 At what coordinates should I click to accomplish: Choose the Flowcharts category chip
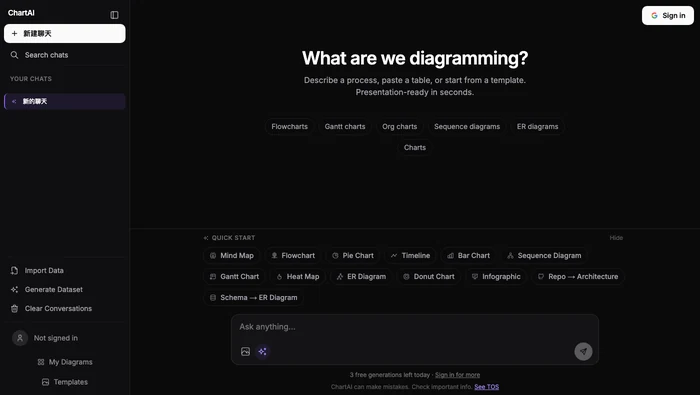click(x=289, y=126)
